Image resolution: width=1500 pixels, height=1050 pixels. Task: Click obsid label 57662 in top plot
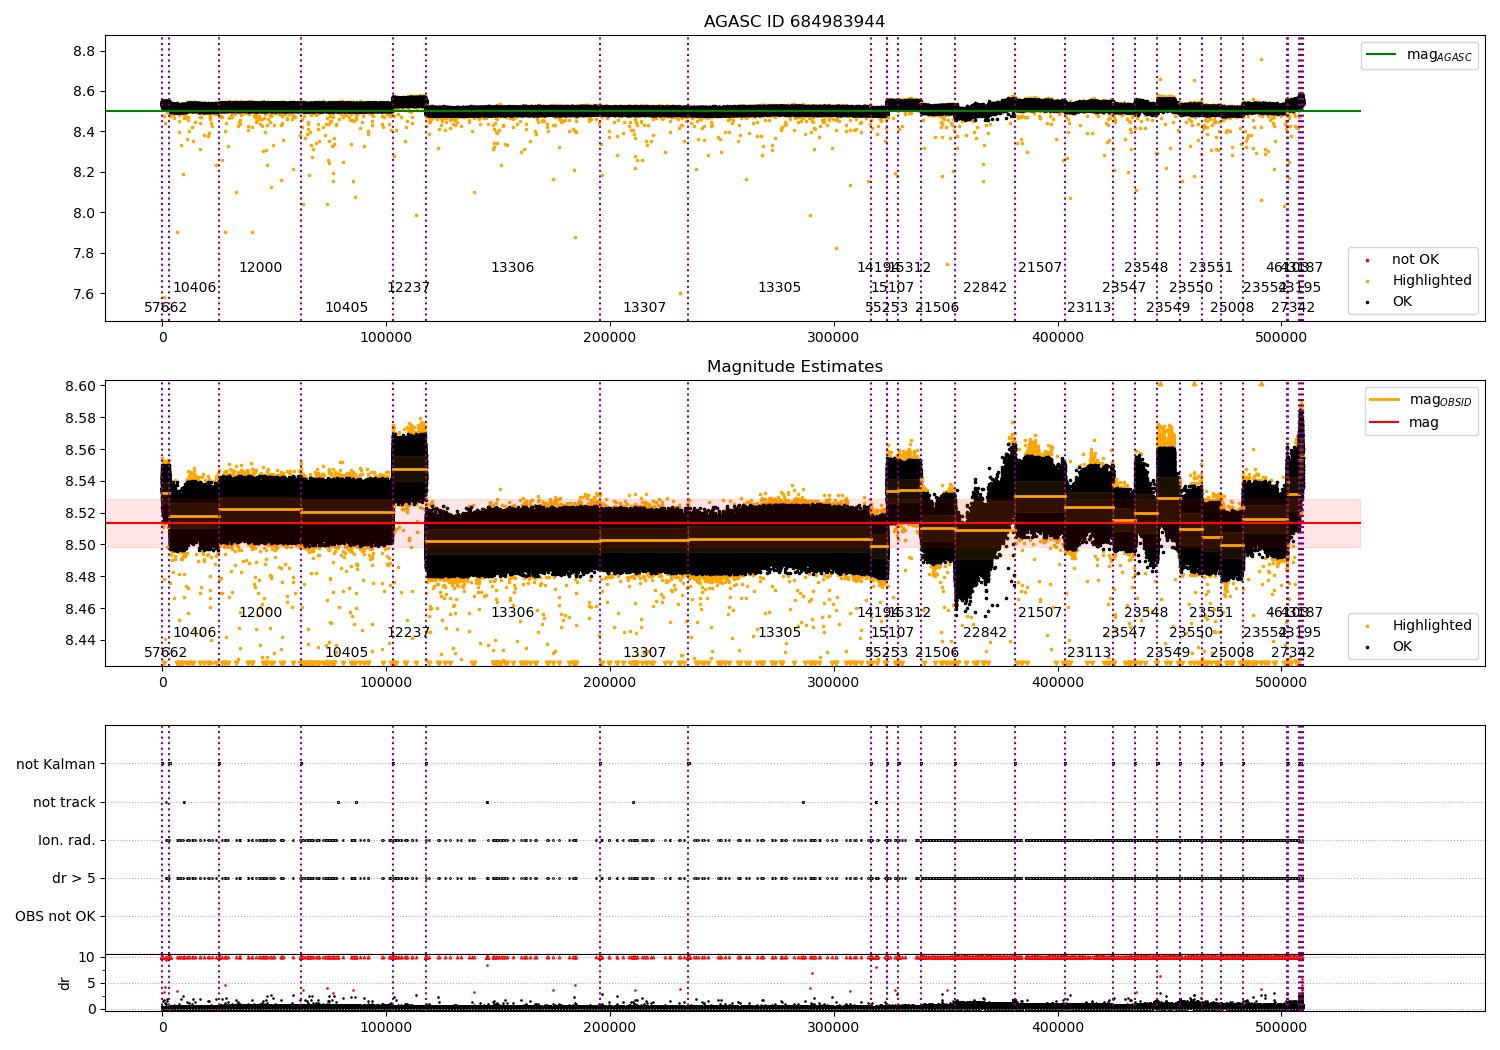(165, 308)
